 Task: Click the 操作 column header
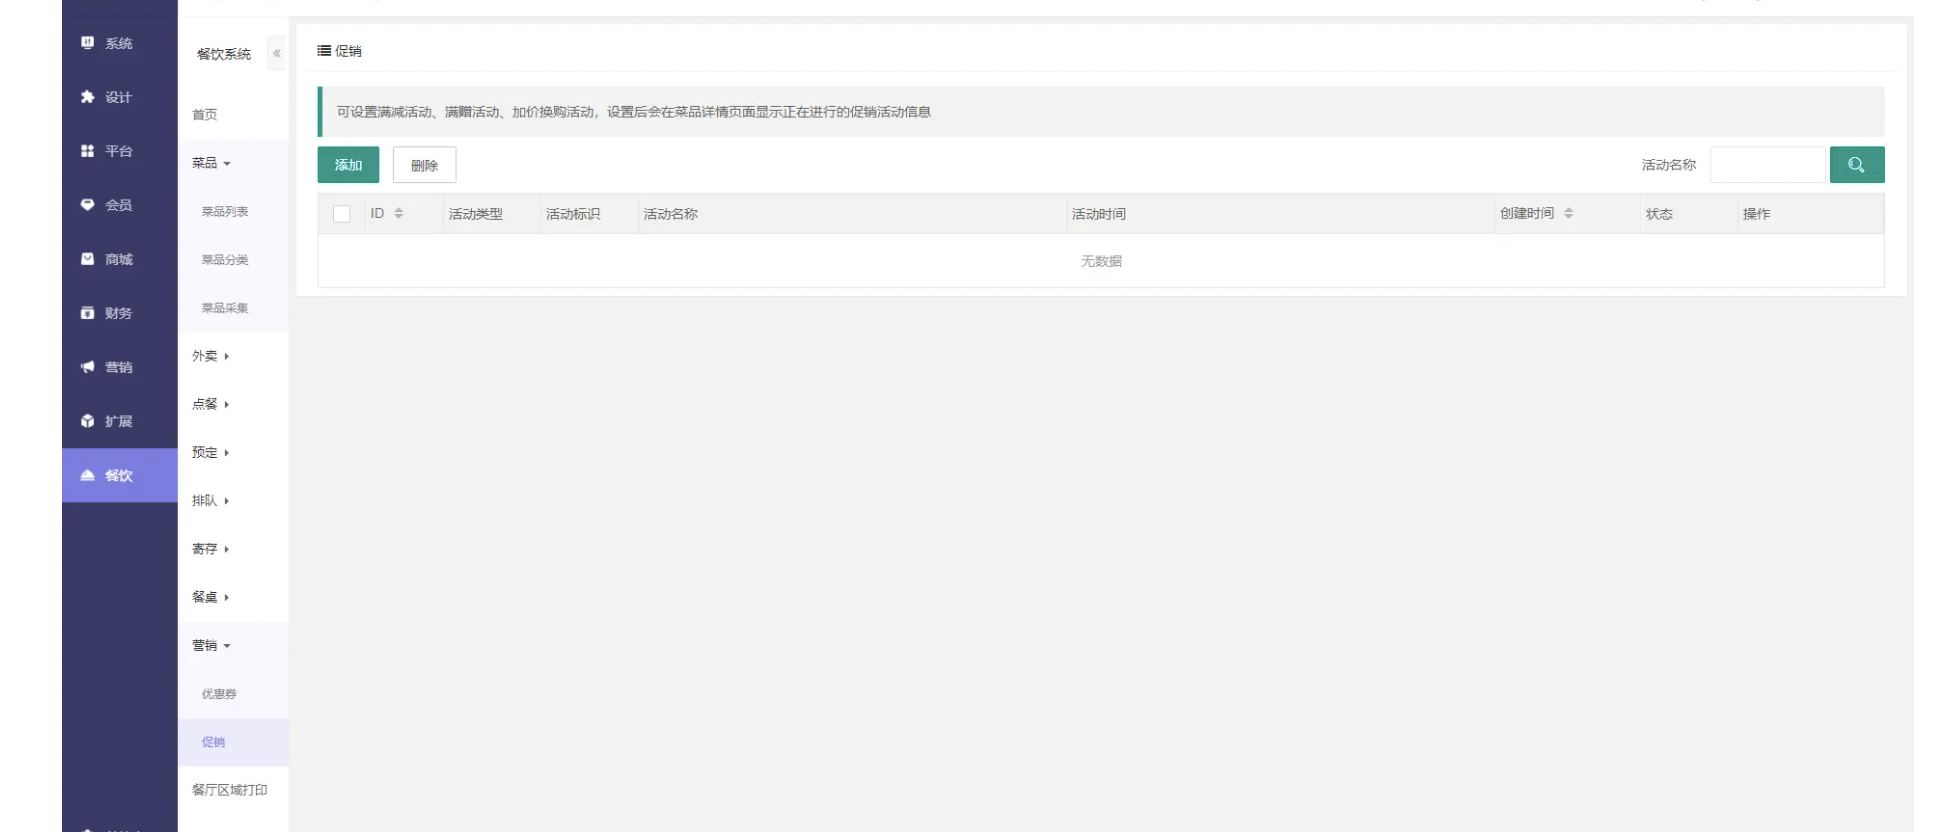(1756, 214)
